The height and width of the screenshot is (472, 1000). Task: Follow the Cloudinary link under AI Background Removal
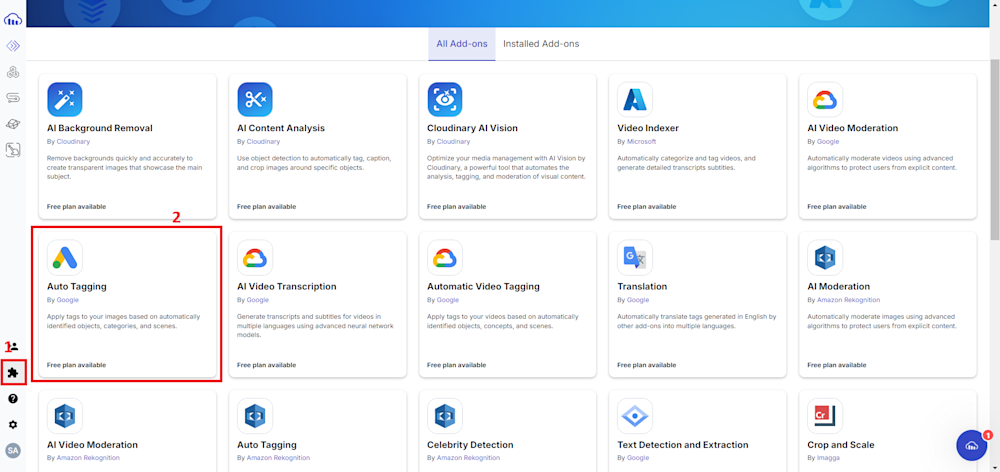coord(73,142)
